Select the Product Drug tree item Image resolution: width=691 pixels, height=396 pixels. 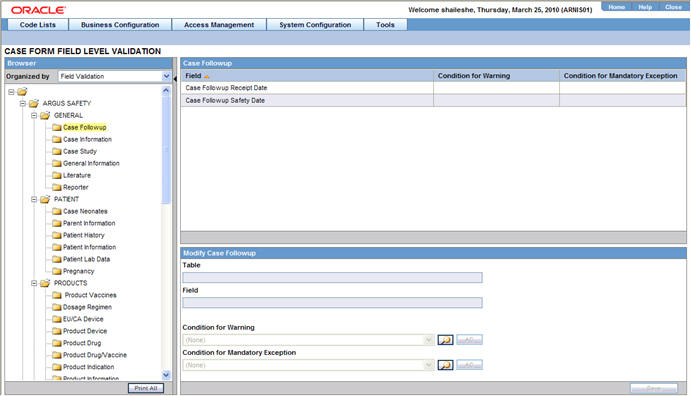click(x=82, y=343)
